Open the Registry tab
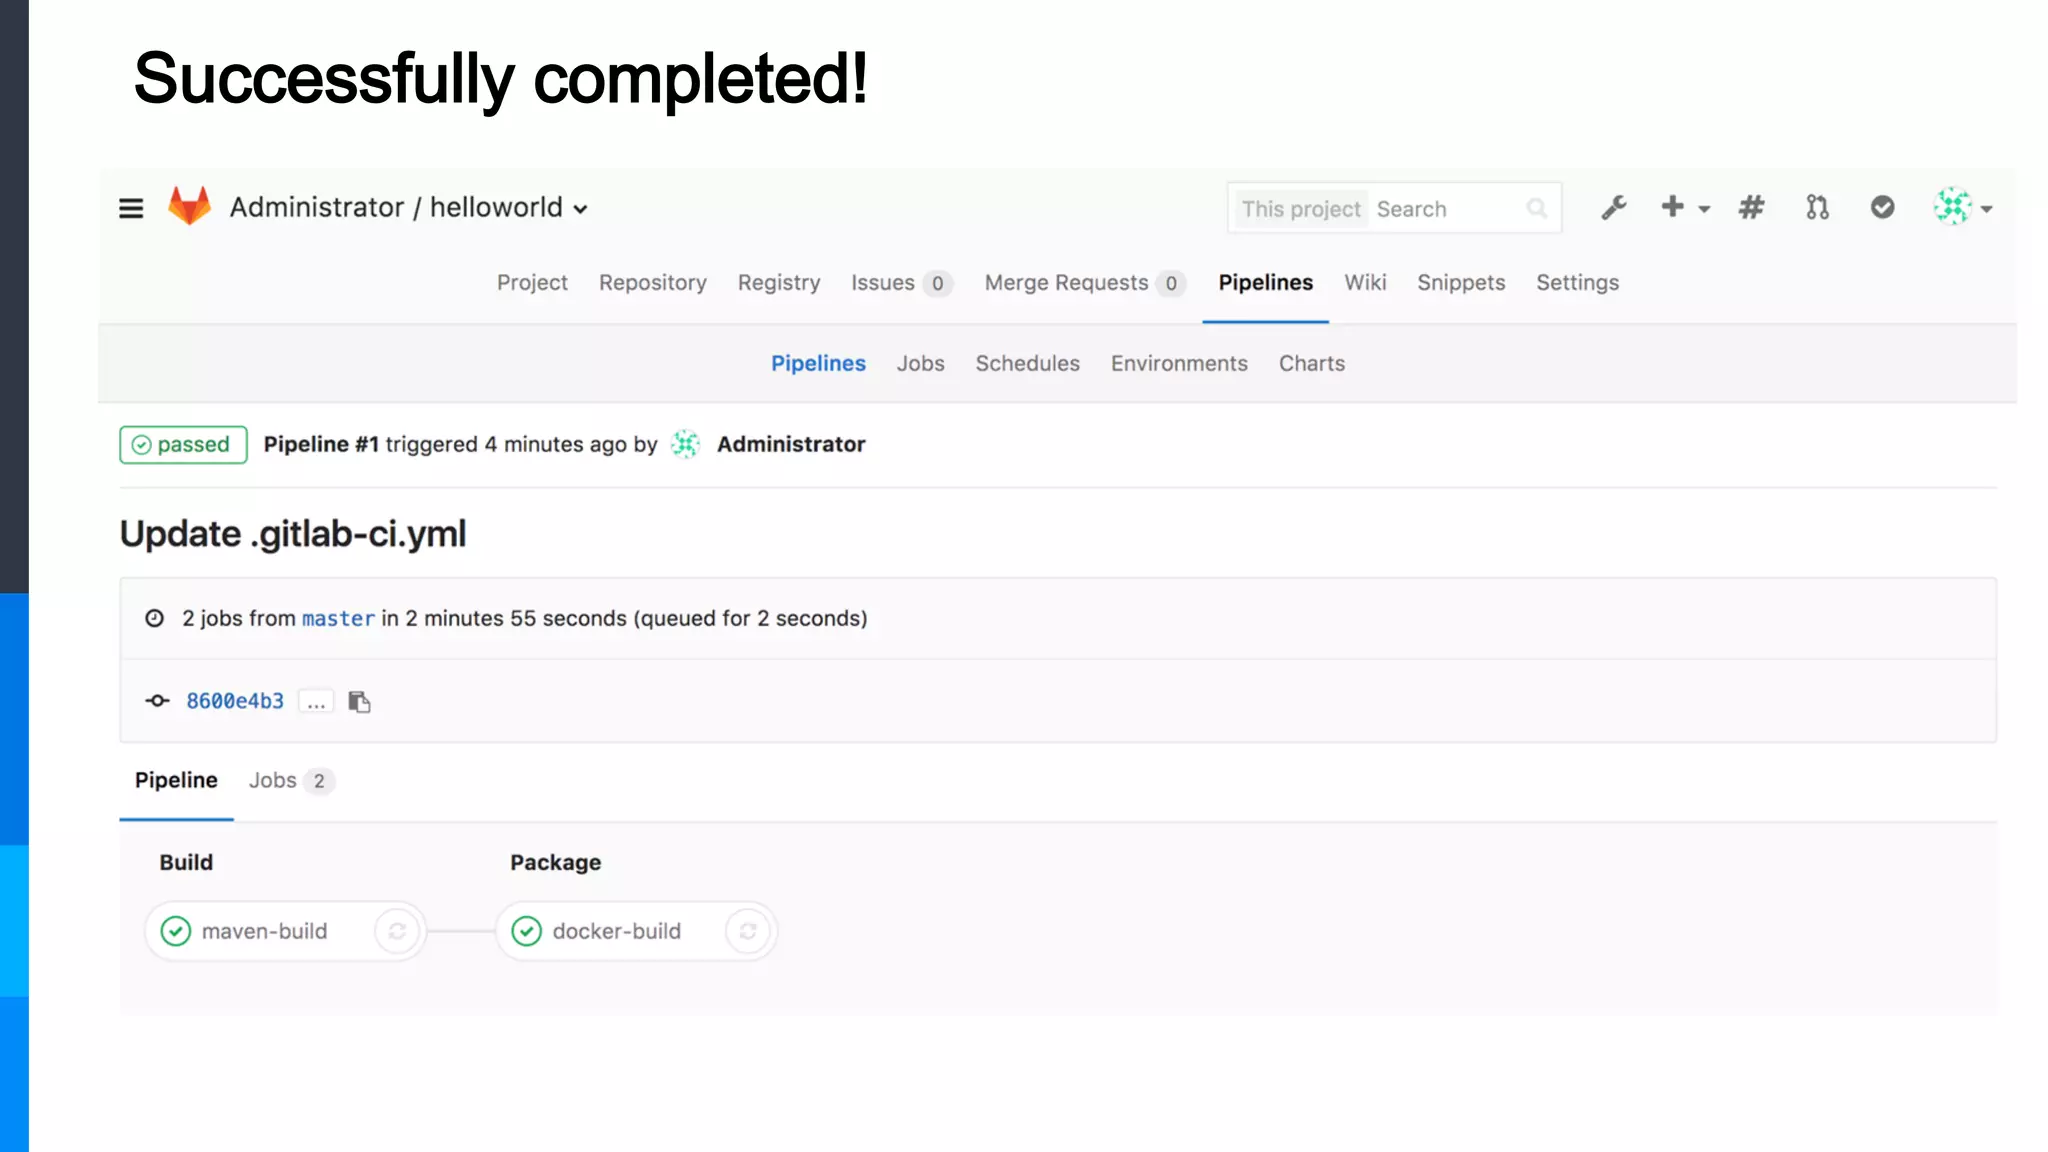2048x1152 pixels. pyautogui.click(x=779, y=283)
